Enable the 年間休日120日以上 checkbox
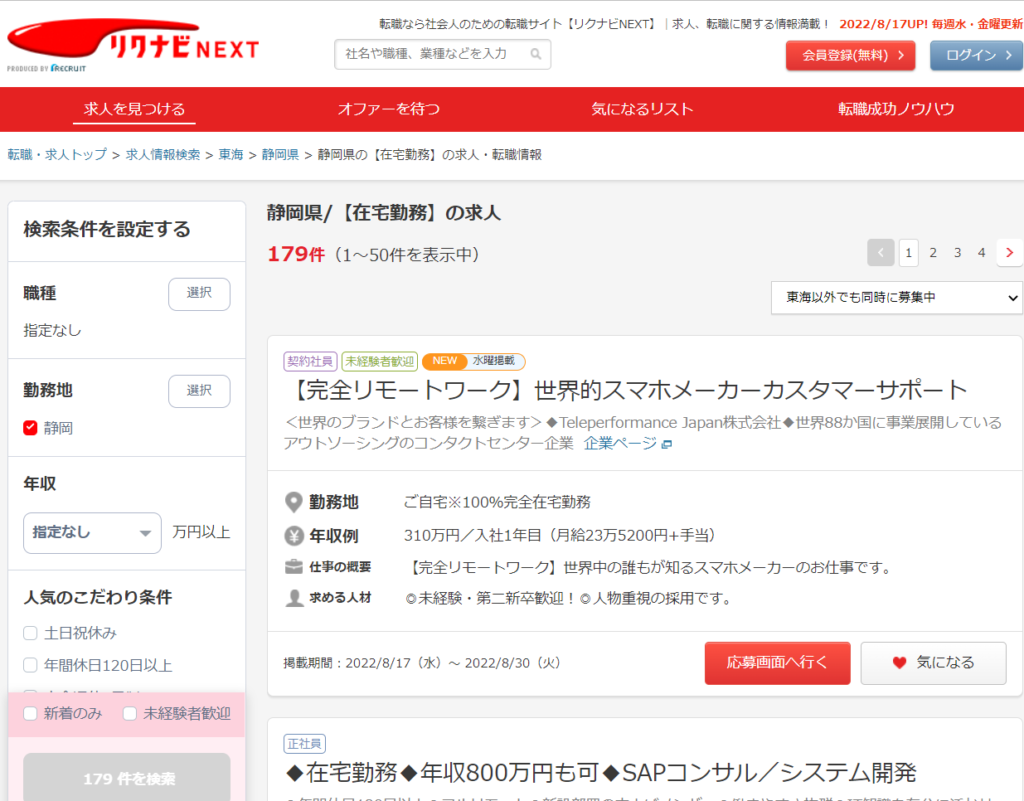The width and height of the screenshot is (1024, 801). point(30,665)
